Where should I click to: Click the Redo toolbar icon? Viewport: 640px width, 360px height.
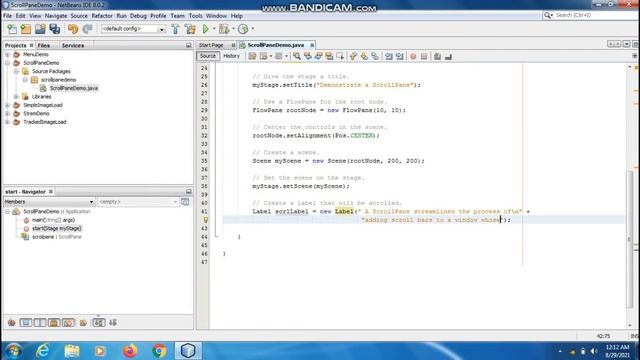tap(87, 29)
